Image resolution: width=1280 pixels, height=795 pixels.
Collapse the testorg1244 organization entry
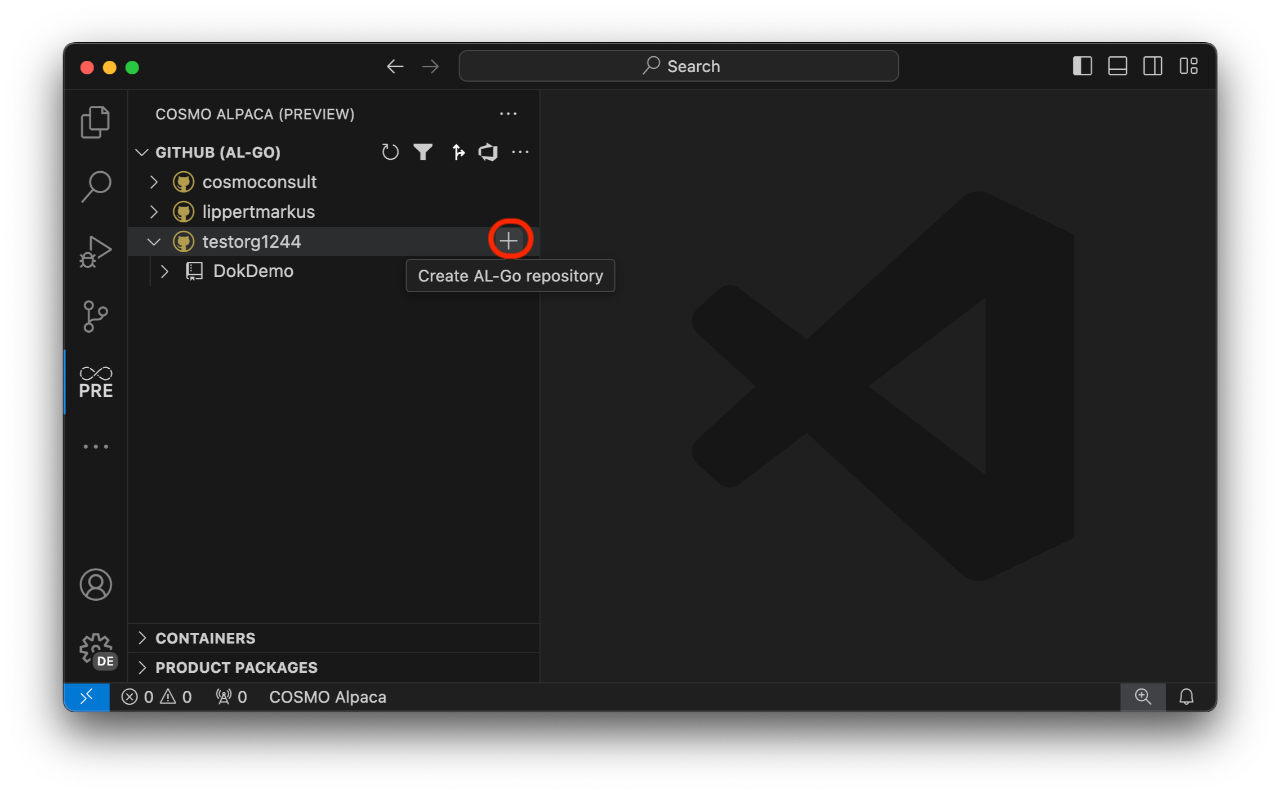click(154, 241)
